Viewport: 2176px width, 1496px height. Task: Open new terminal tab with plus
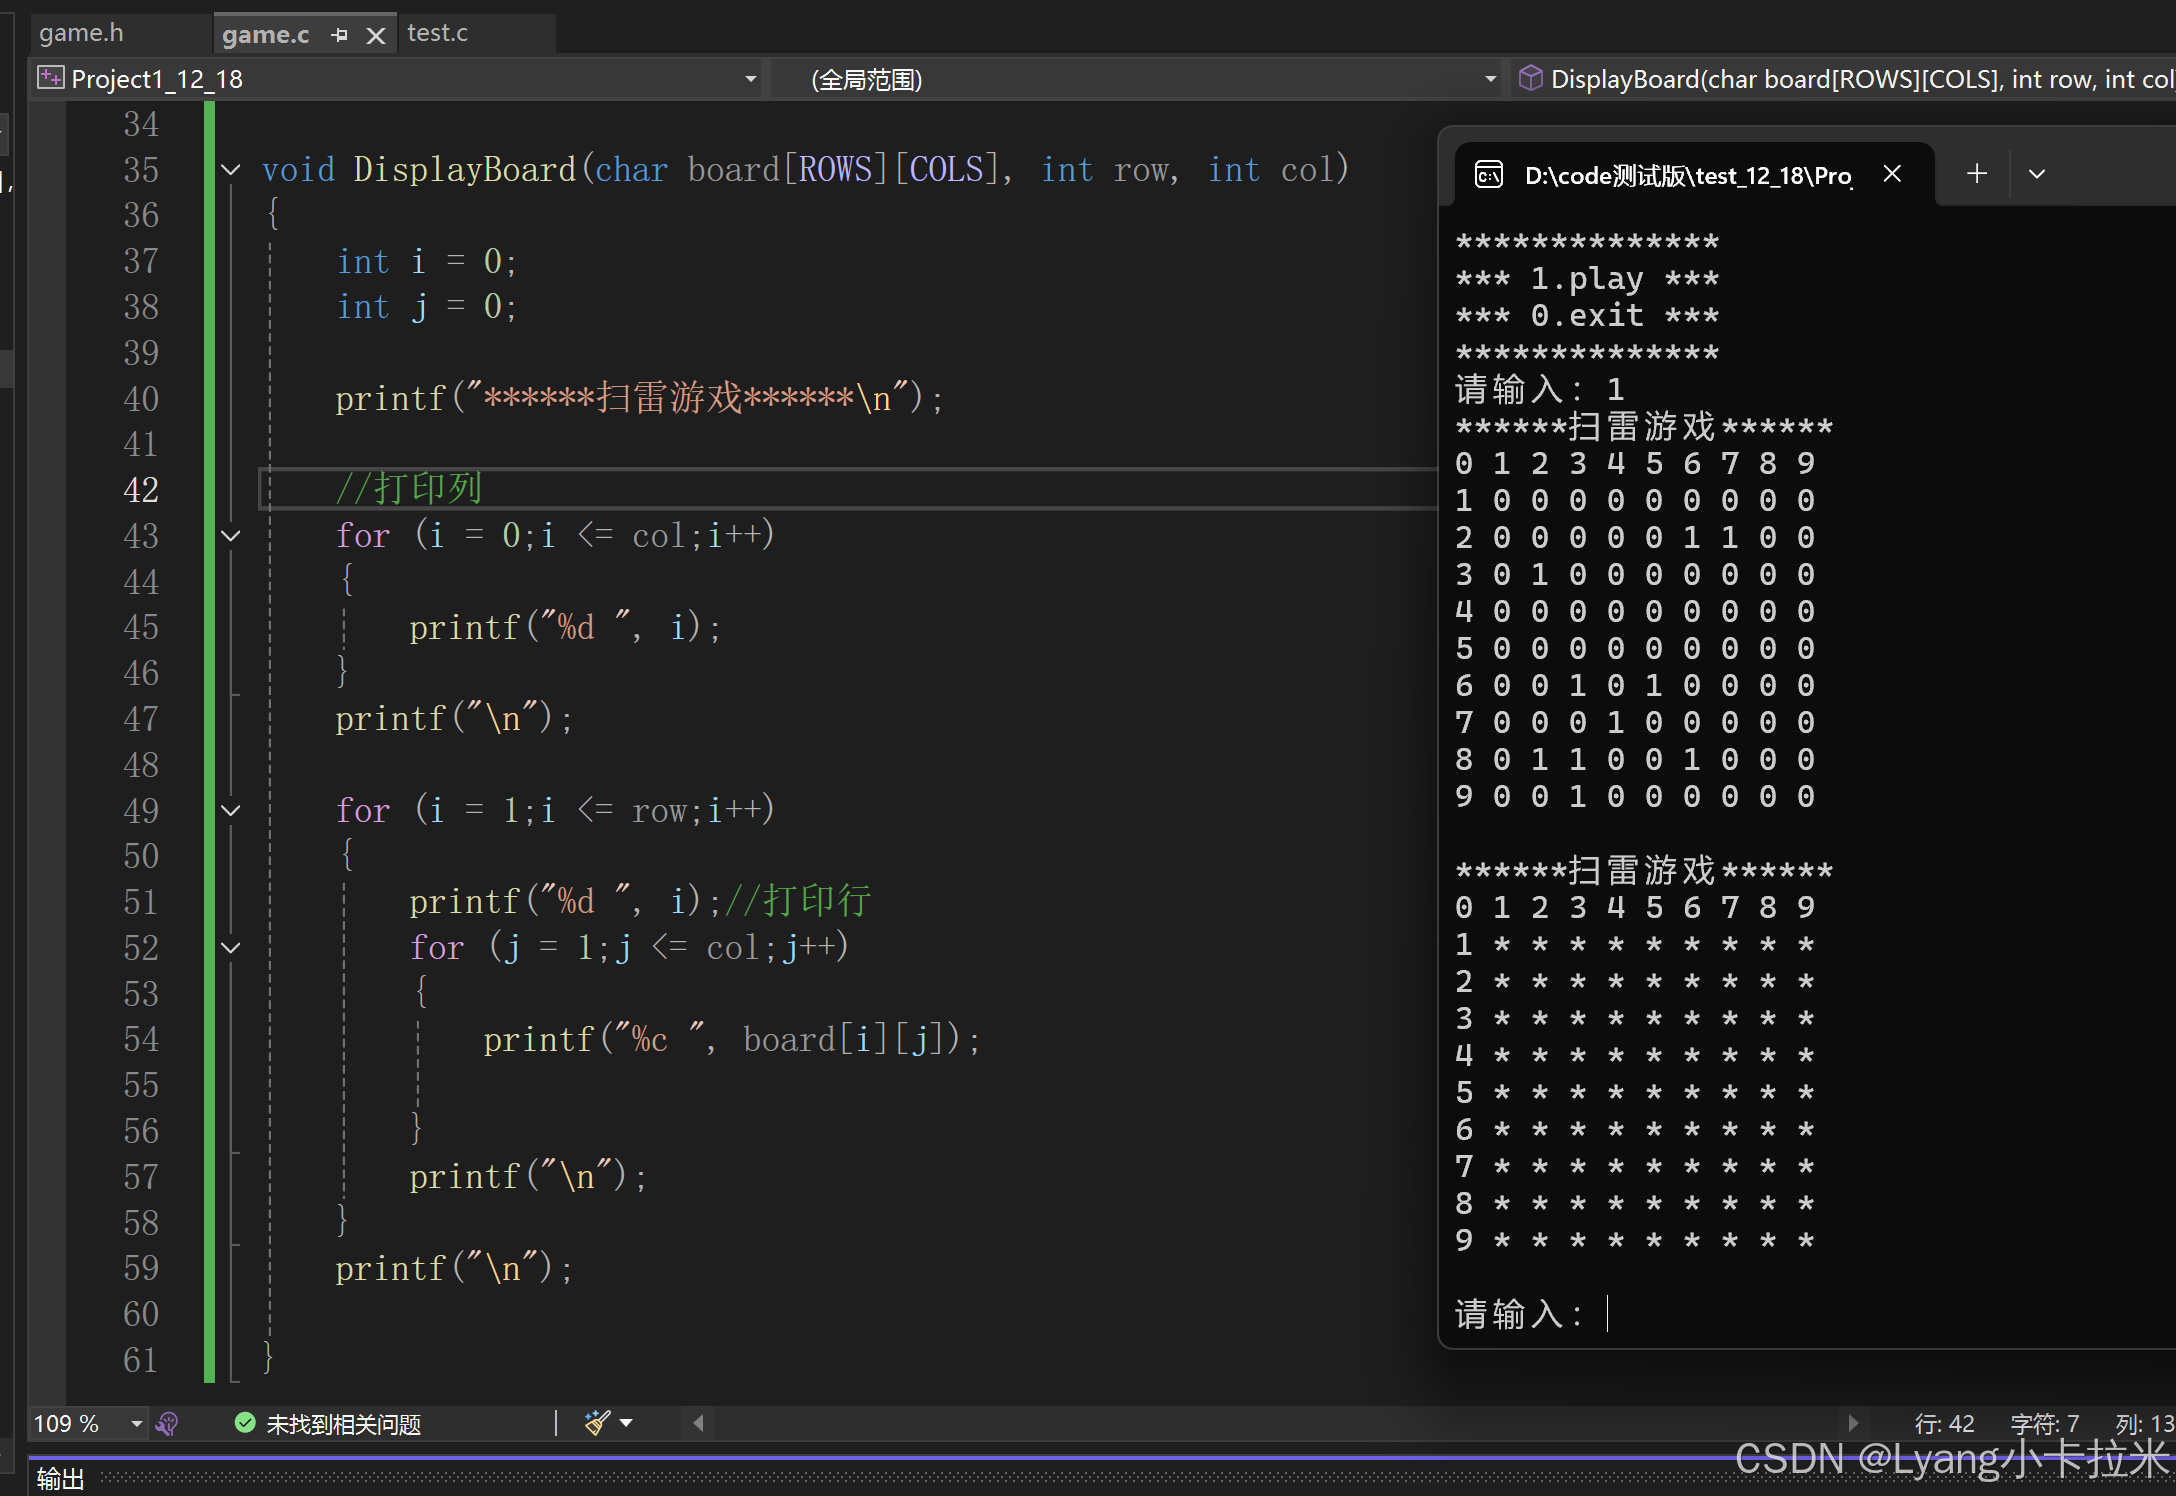1976,174
